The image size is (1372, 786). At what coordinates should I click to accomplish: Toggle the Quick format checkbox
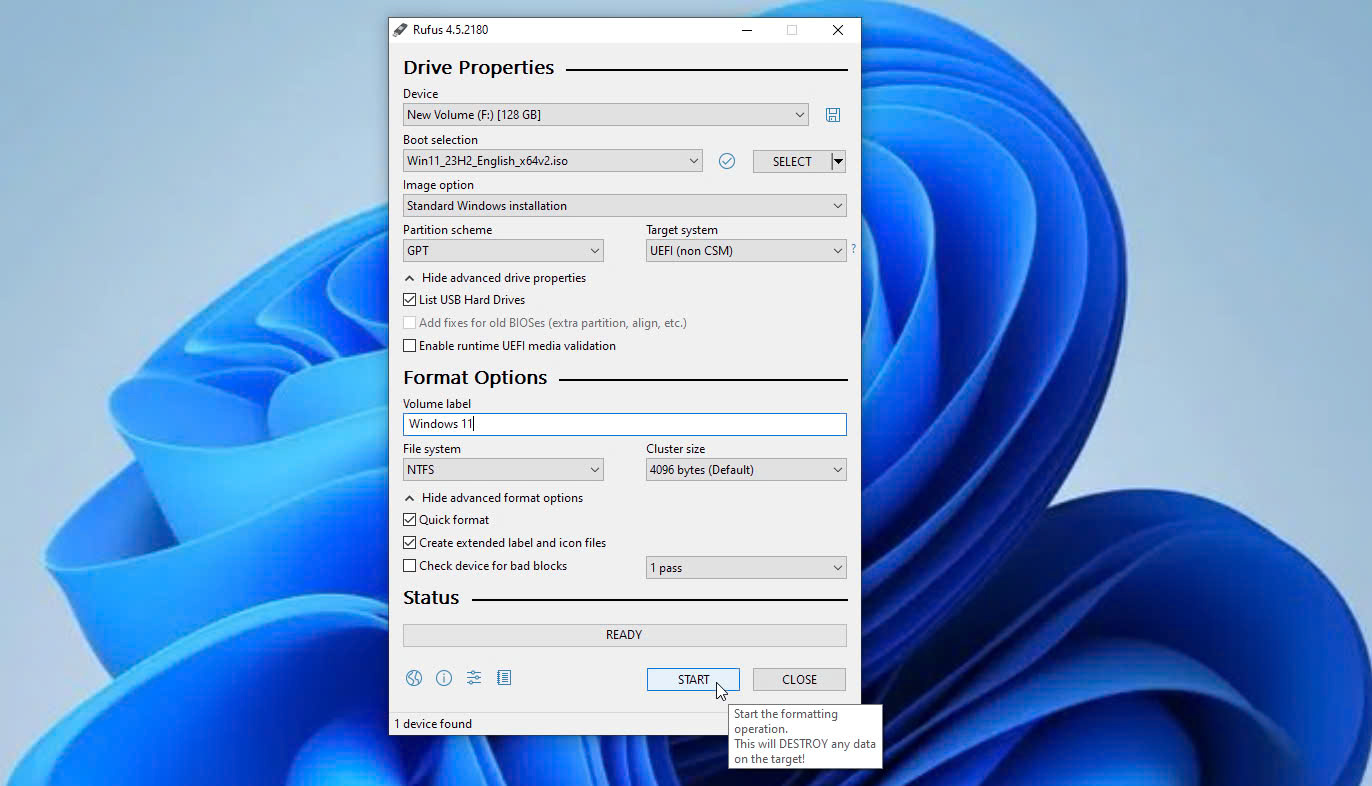tap(410, 520)
